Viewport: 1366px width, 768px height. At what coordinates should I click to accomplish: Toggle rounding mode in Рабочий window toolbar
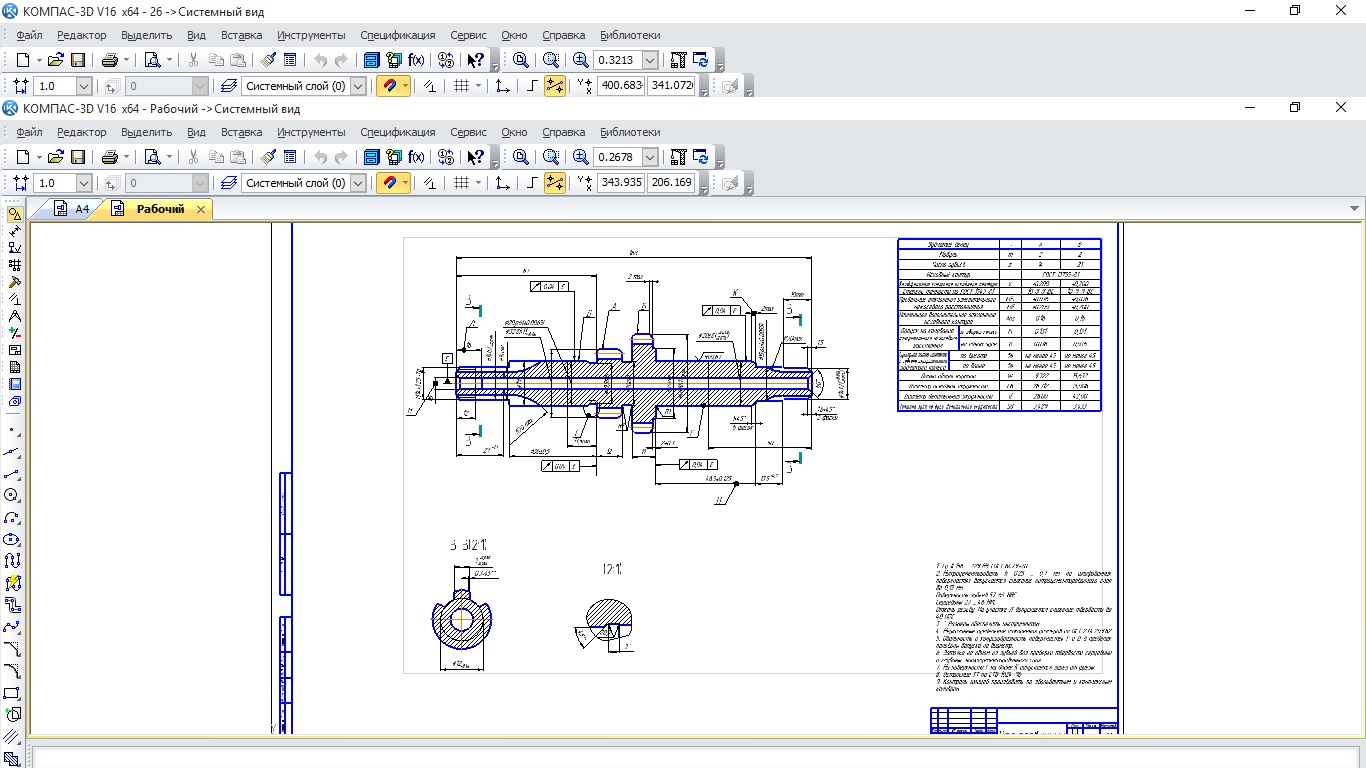(x=555, y=183)
